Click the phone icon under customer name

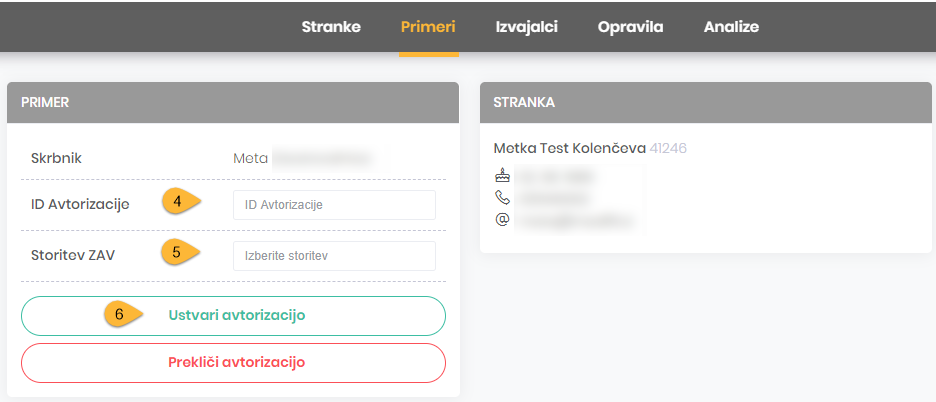coord(502,197)
